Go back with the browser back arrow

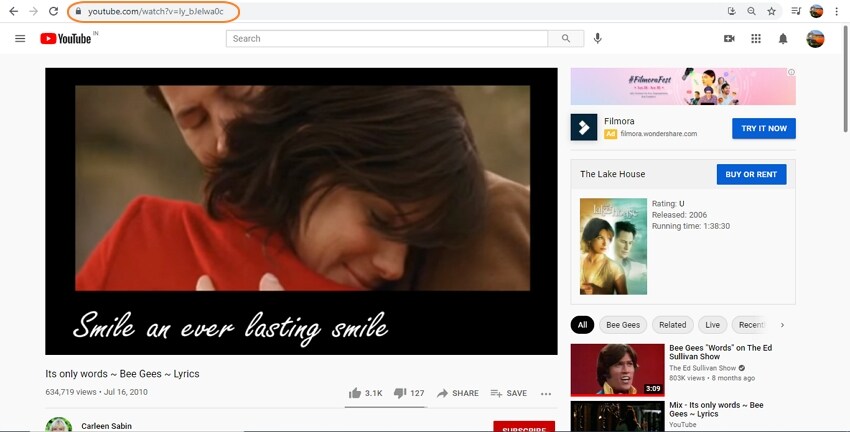pos(14,11)
